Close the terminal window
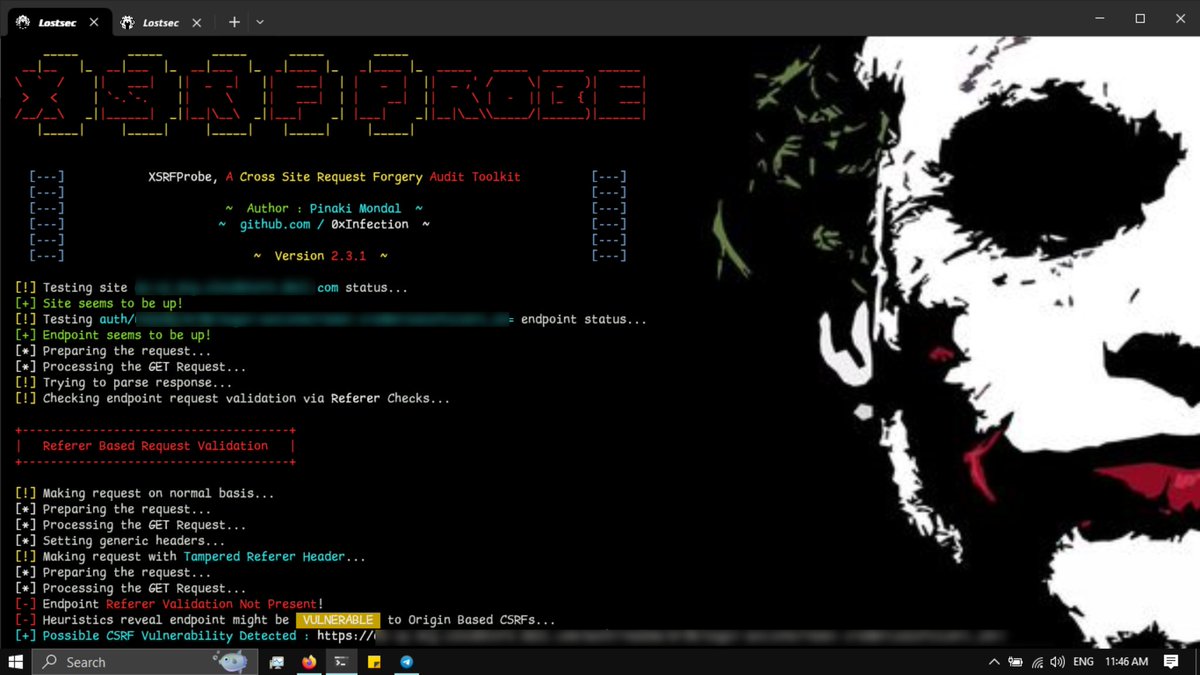This screenshot has height=675, width=1200. click(x=1182, y=19)
